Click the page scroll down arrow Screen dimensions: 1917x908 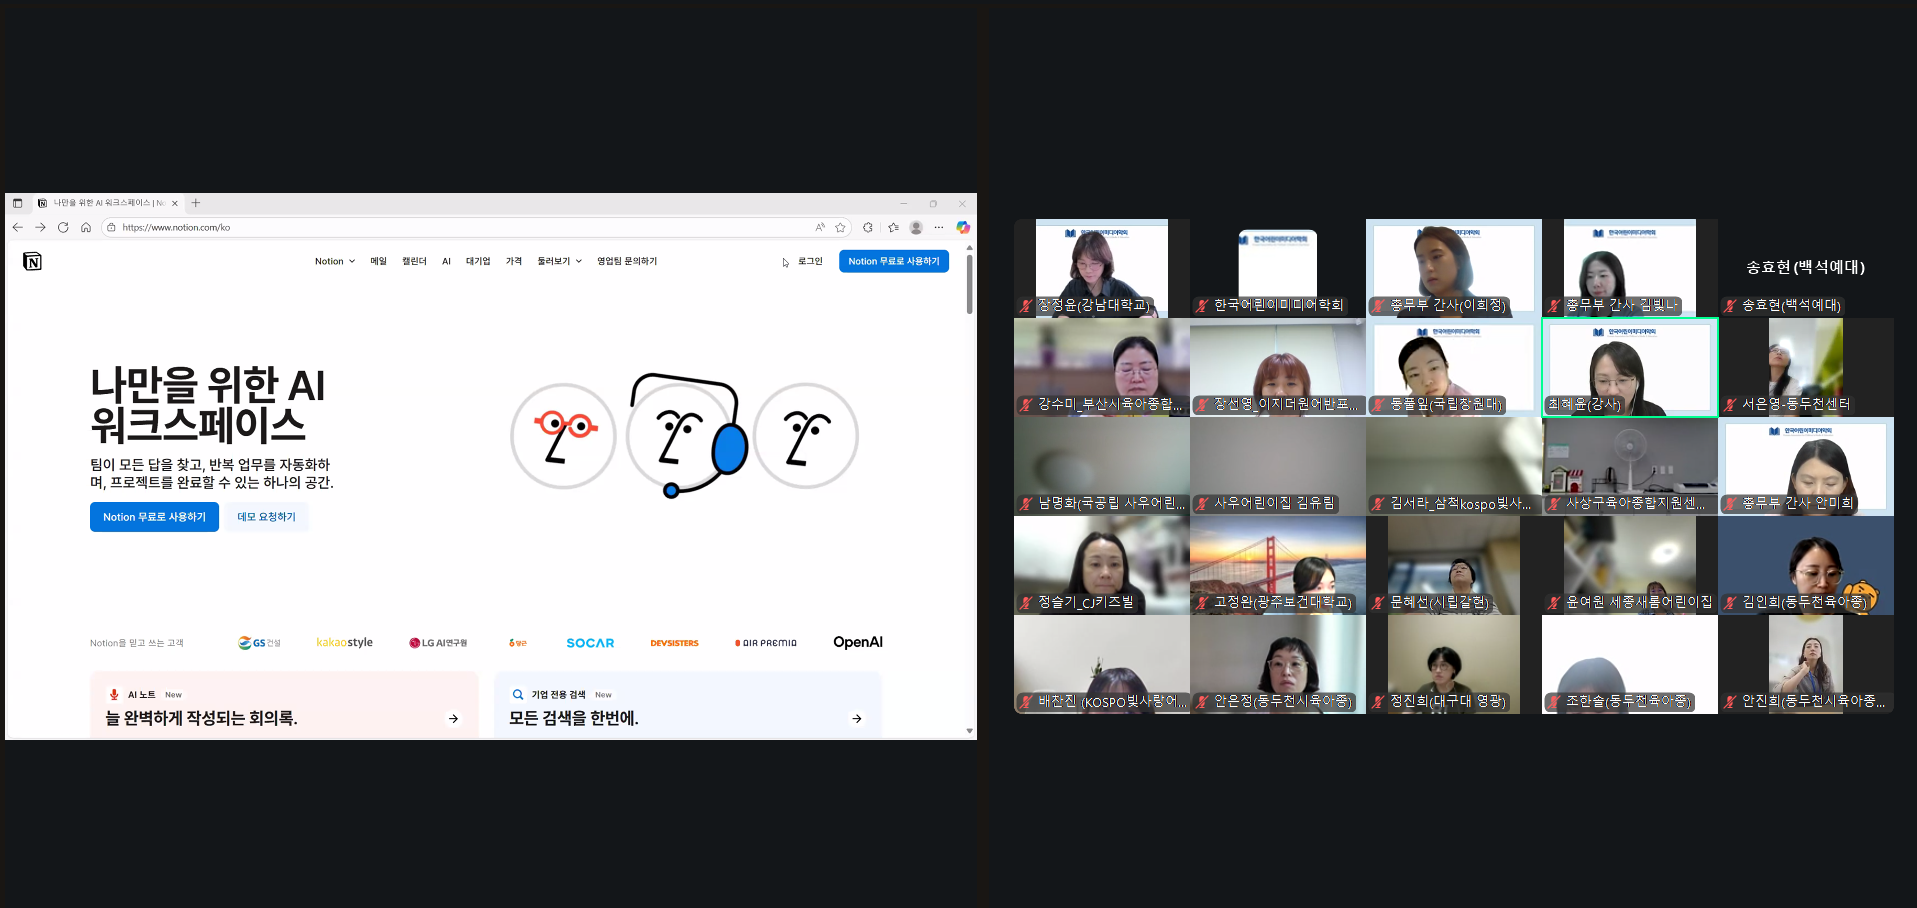click(969, 731)
